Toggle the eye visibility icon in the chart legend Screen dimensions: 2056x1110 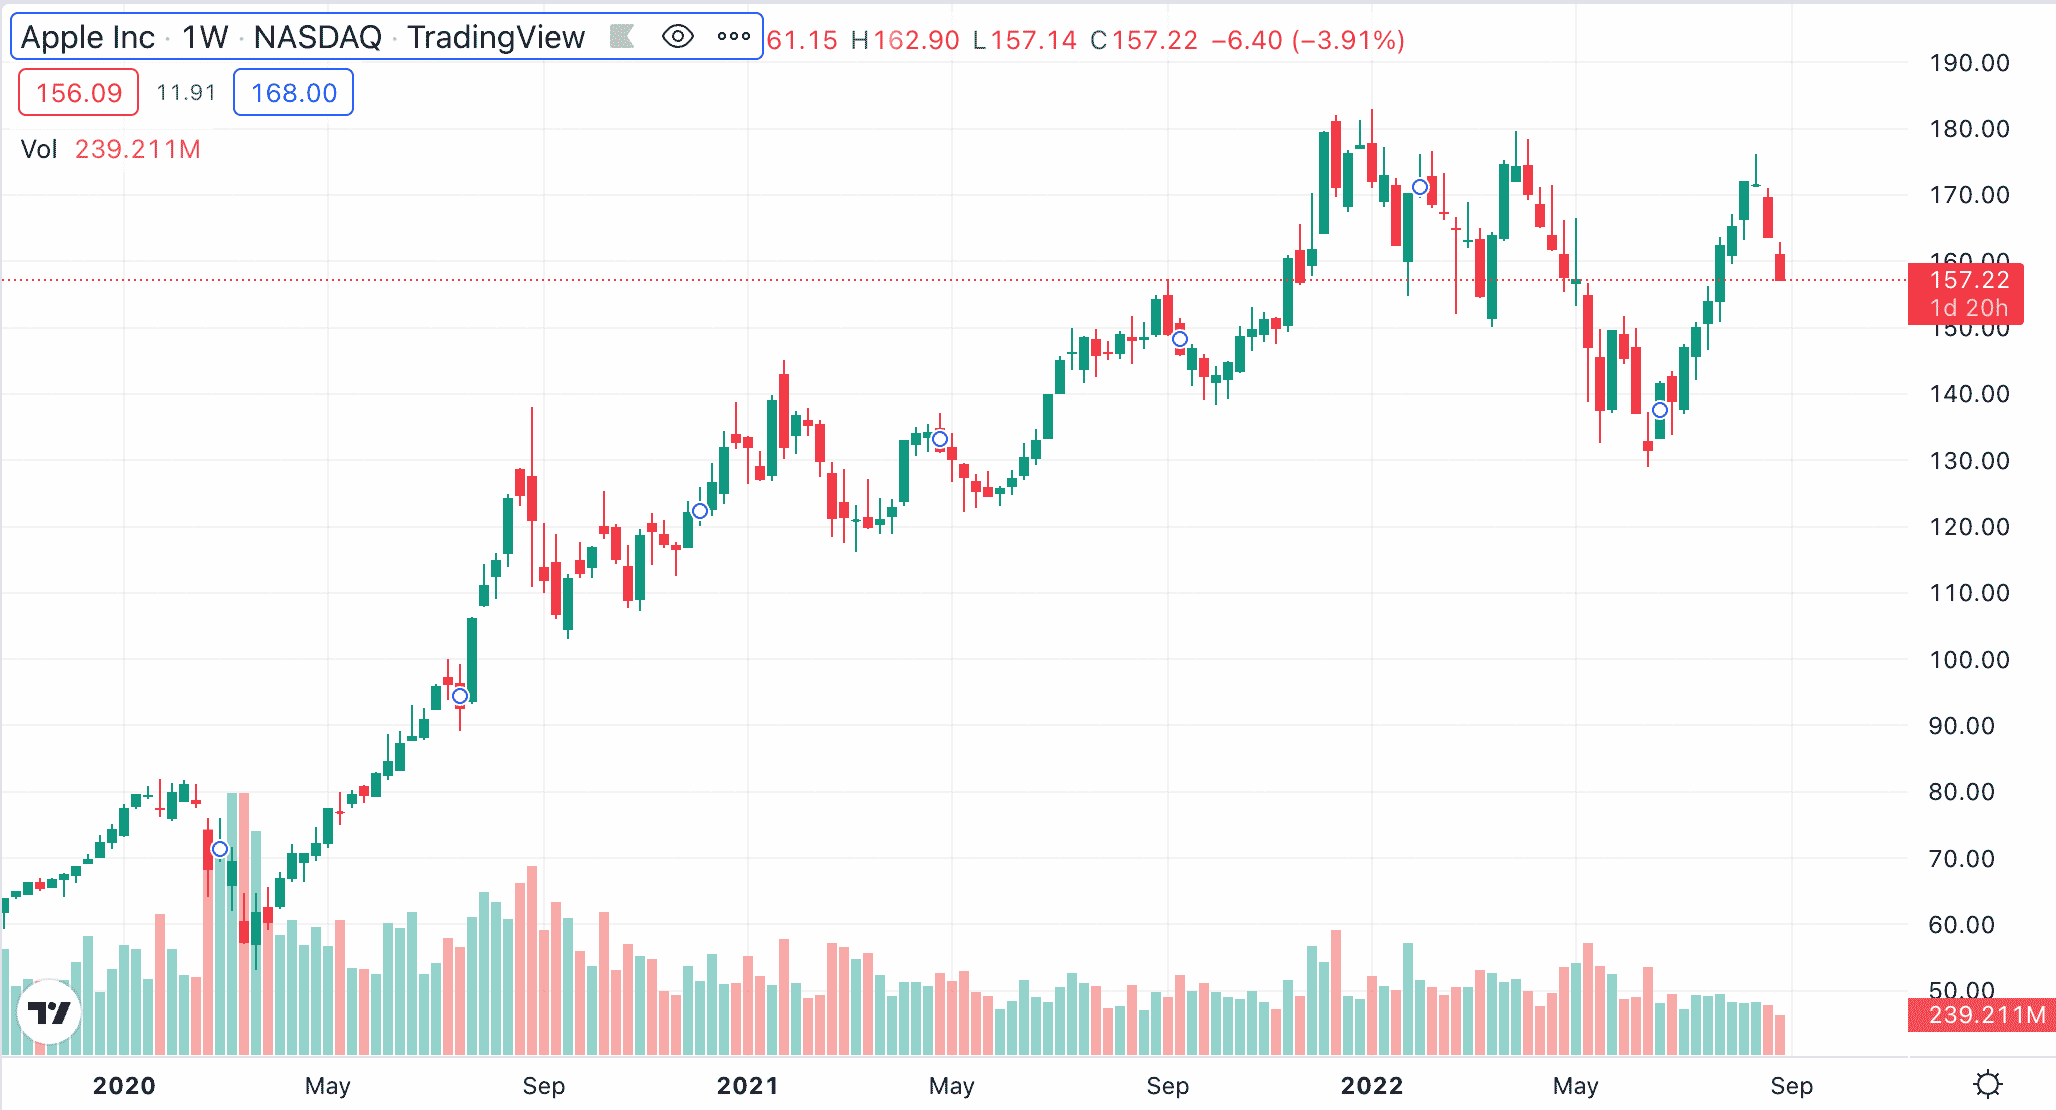coord(678,37)
